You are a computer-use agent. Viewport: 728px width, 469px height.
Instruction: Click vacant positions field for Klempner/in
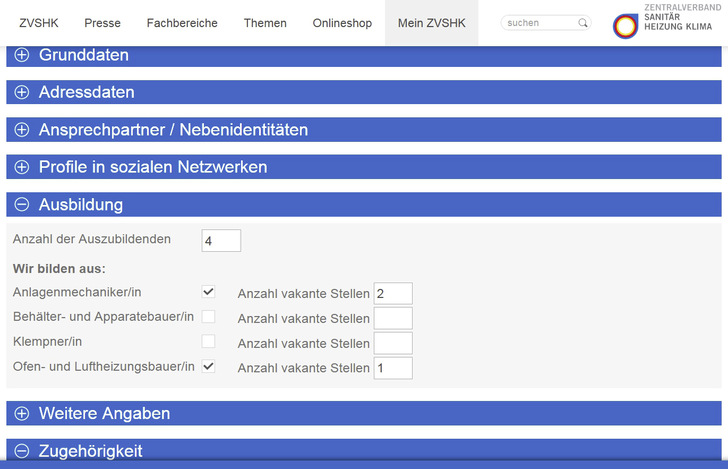393,343
